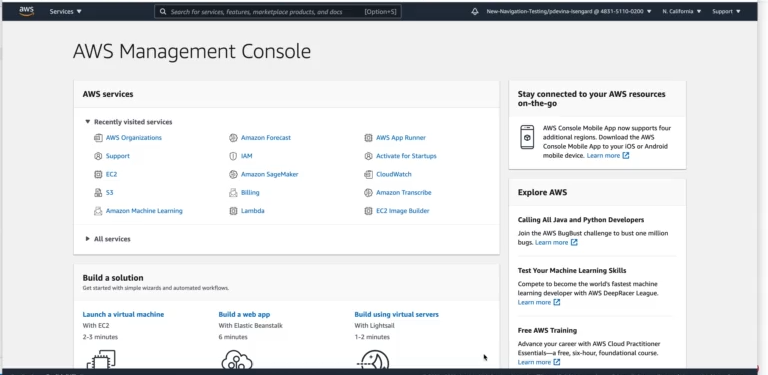The image size is (768, 375).
Task: Open the Support service link
Action: click(x=118, y=156)
